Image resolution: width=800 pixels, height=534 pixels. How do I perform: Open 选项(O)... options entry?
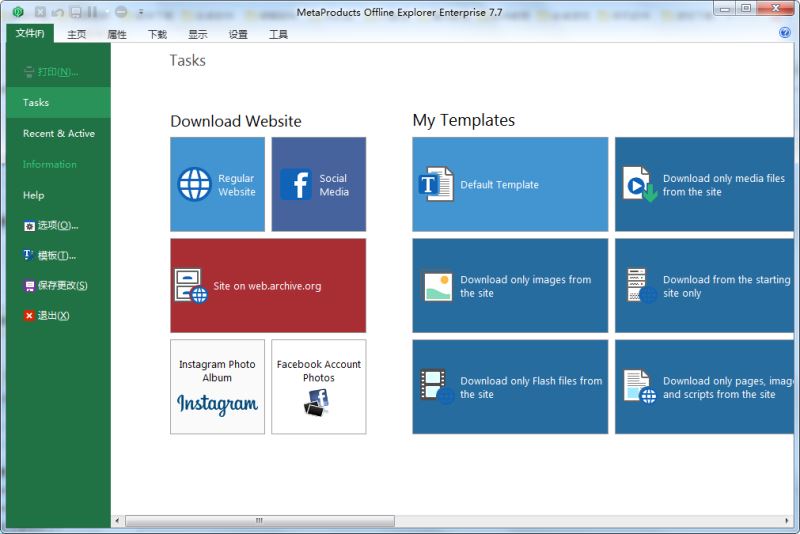[x=59, y=225]
